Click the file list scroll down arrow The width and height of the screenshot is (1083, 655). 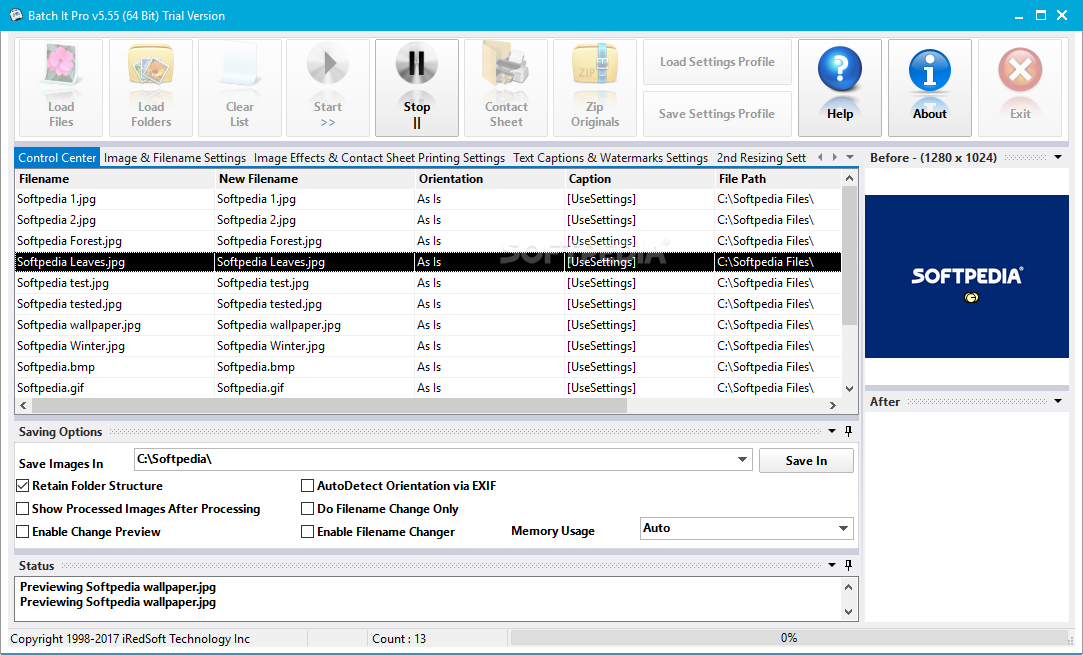click(850, 389)
